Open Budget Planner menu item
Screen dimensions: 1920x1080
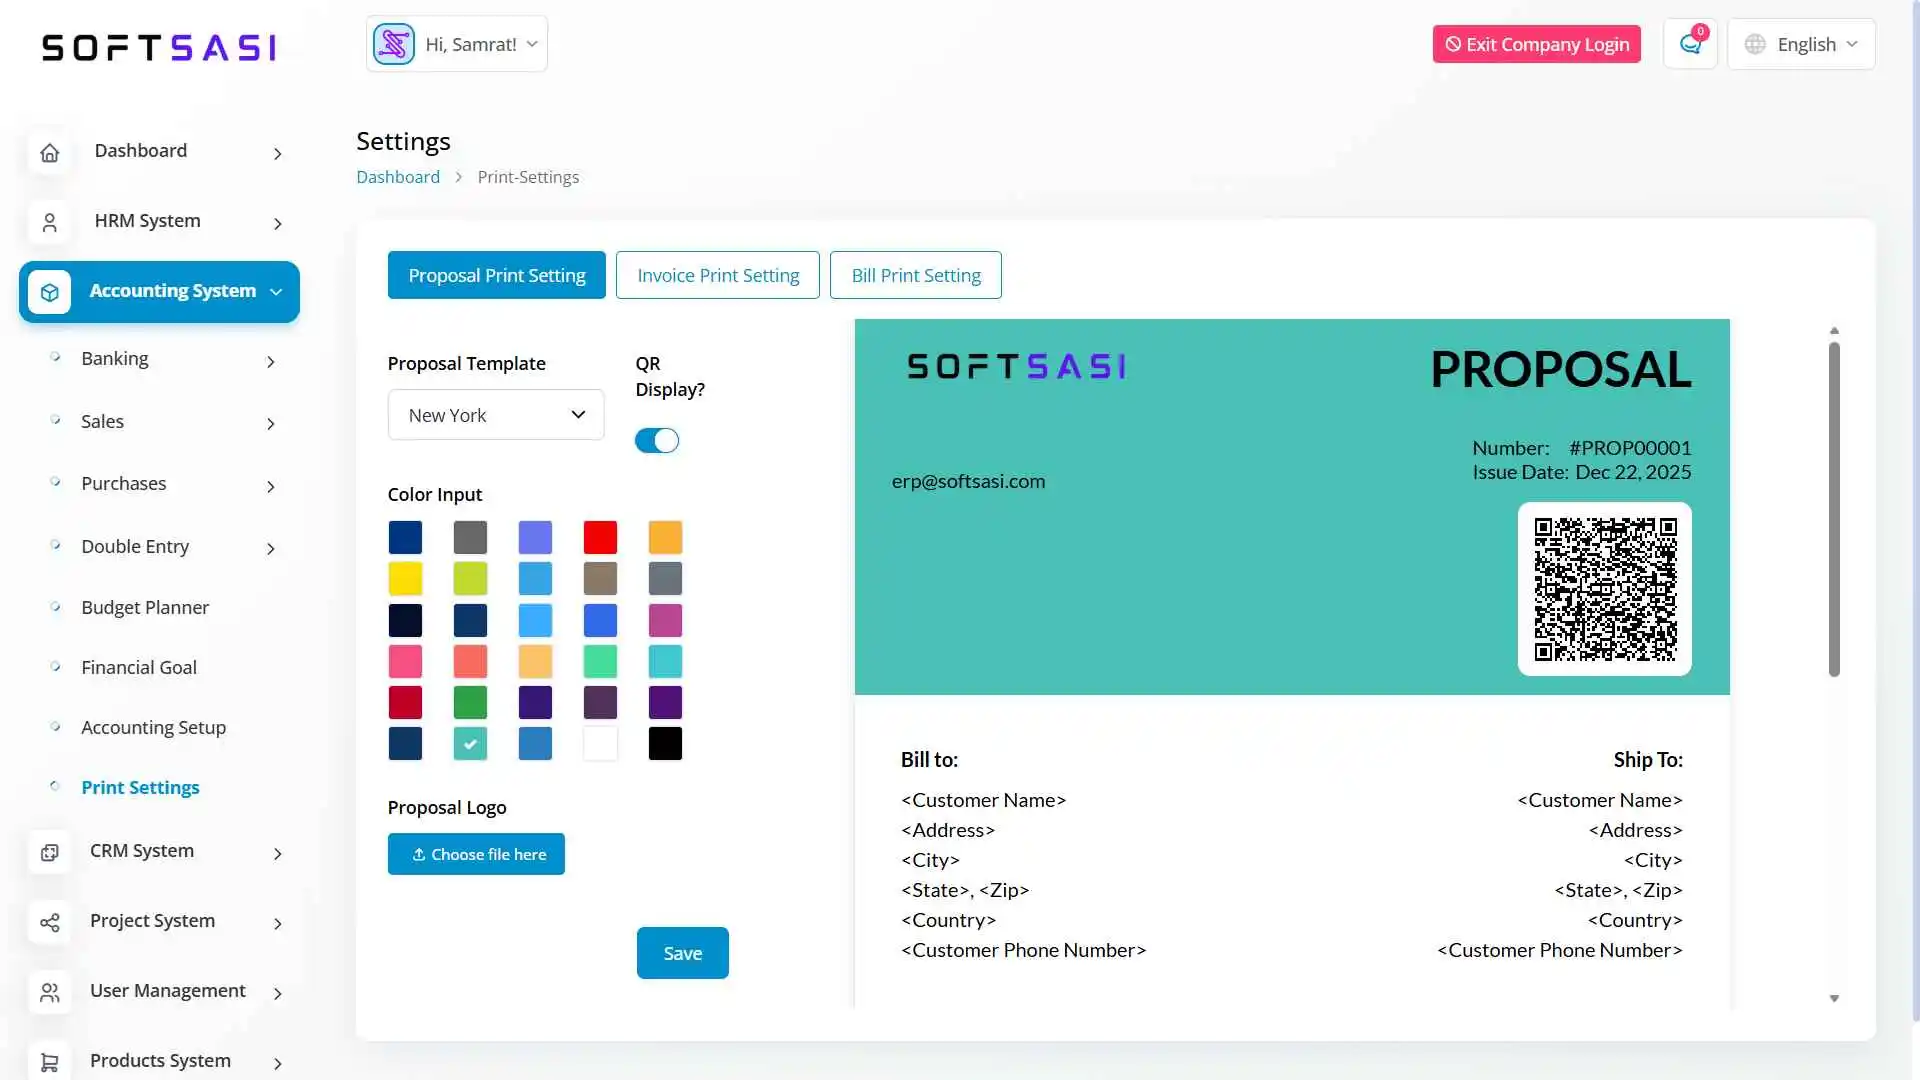(145, 608)
